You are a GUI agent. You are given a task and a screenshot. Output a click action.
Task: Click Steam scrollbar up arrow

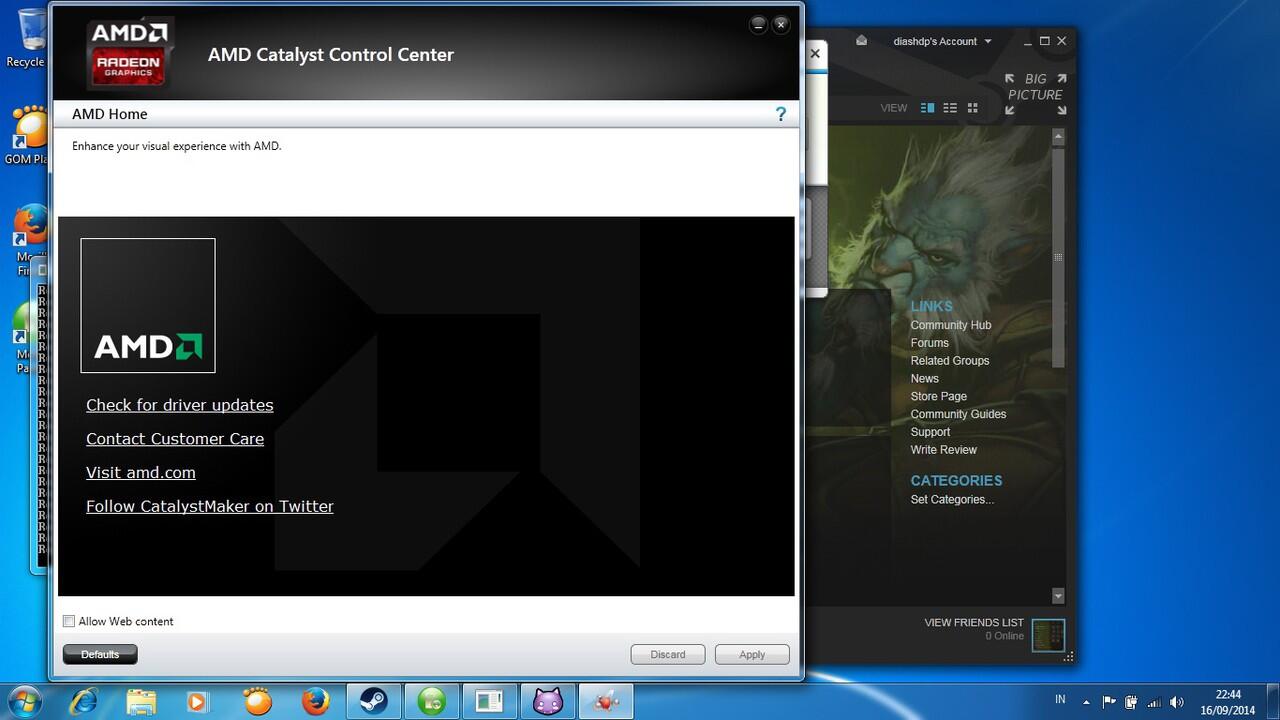[1058, 137]
